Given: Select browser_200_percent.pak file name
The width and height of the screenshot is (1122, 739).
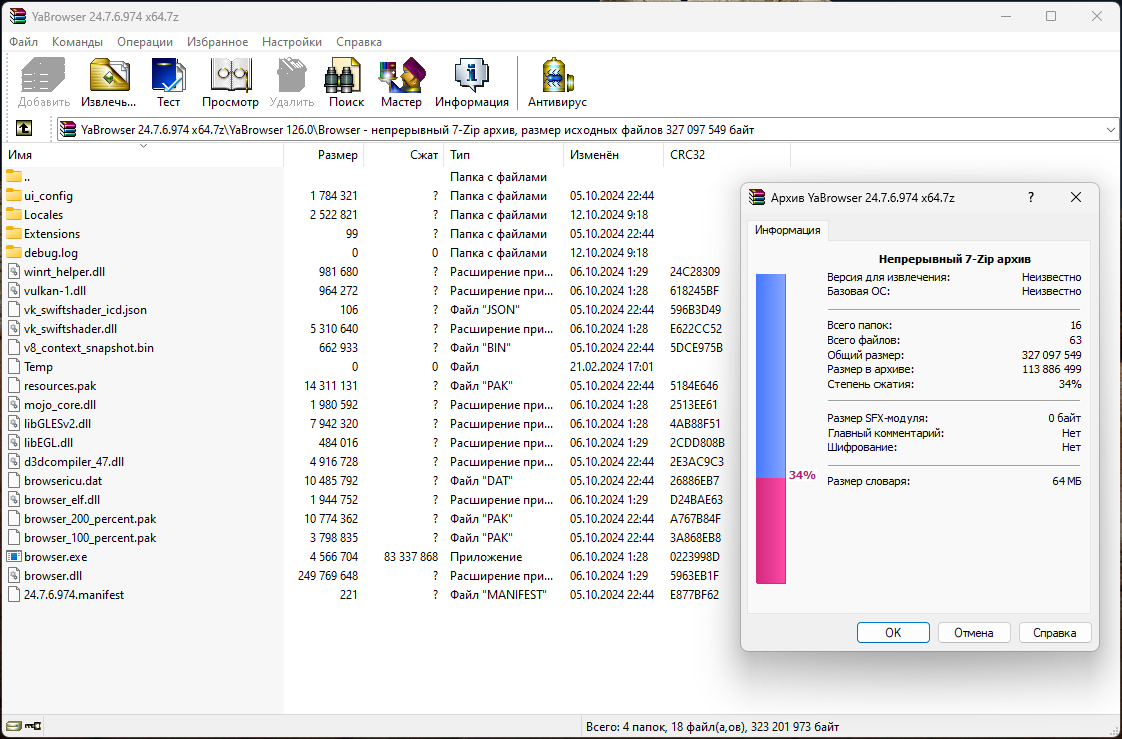Looking at the screenshot, I should pyautogui.click(x=90, y=519).
